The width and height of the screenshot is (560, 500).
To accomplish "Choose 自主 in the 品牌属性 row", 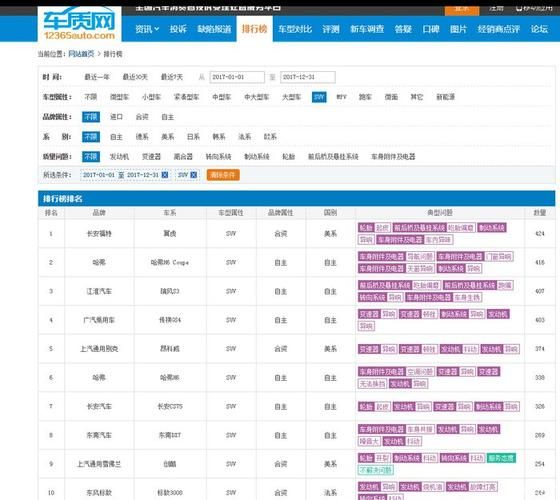I will click(x=168, y=117).
